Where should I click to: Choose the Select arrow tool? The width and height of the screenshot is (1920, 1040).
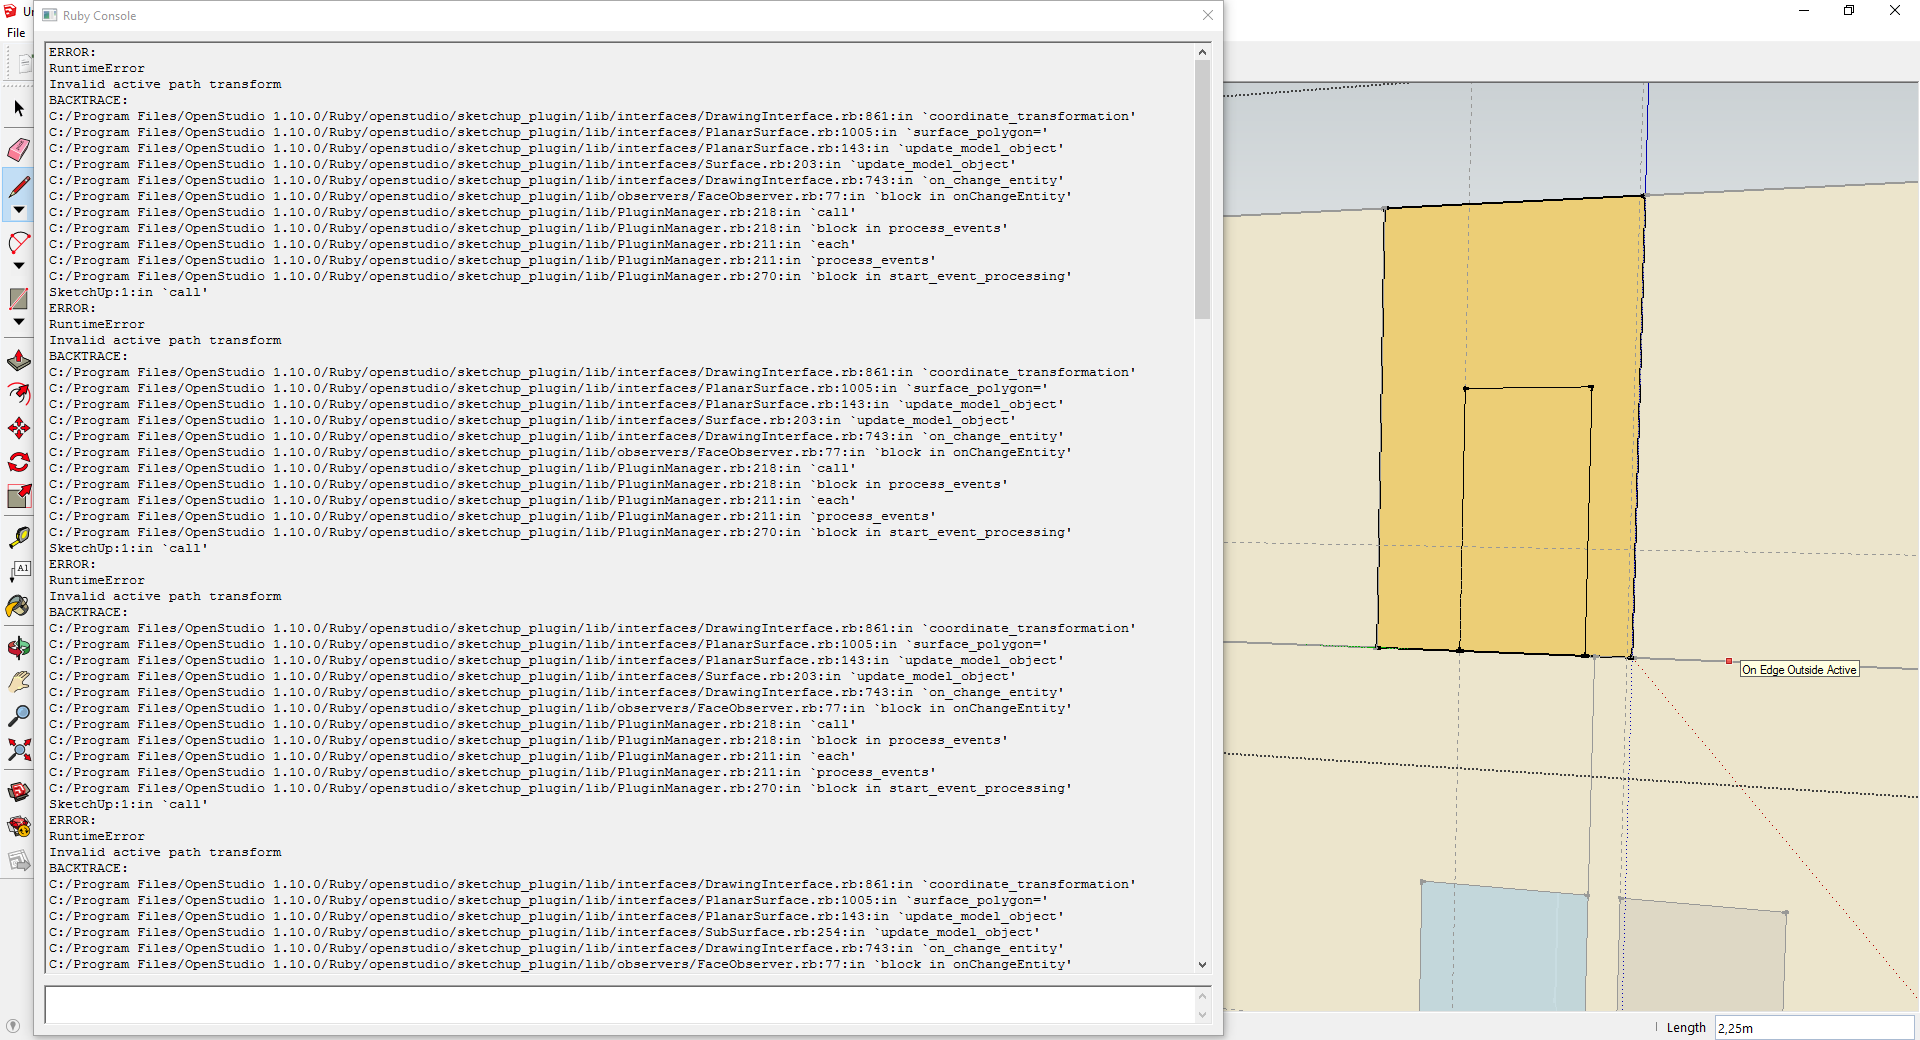coord(18,108)
